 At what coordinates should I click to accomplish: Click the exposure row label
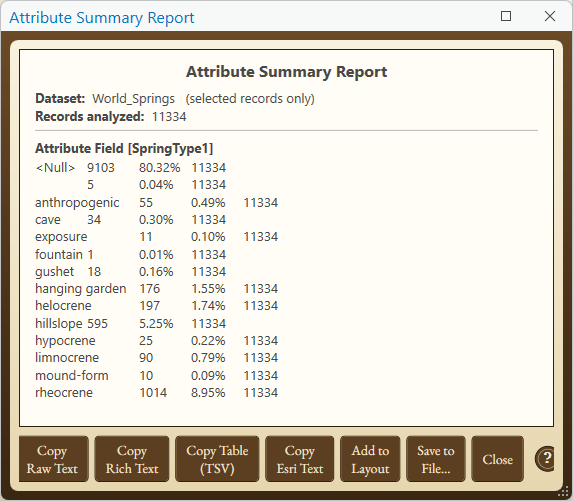tap(61, 237)
